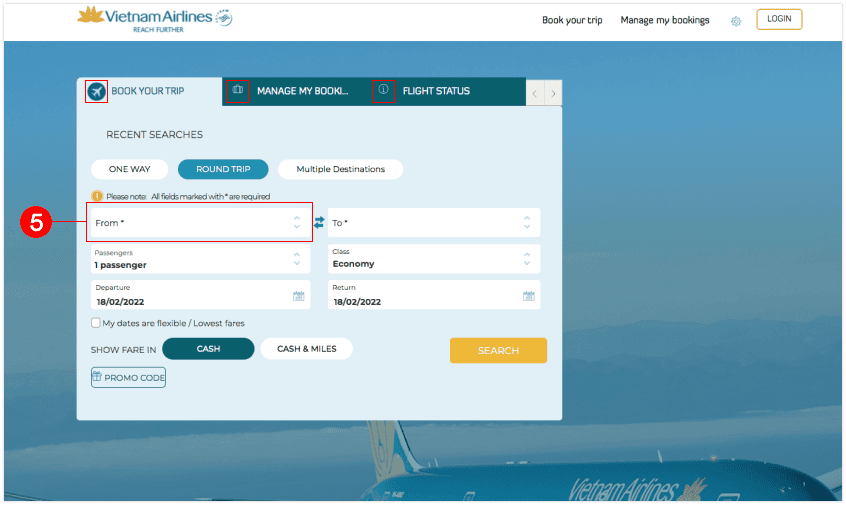The height and width of the screenshot is (505, 846).
Task: Click the My dates are flexible / Lowest fares label
Action: coord(173,323)
